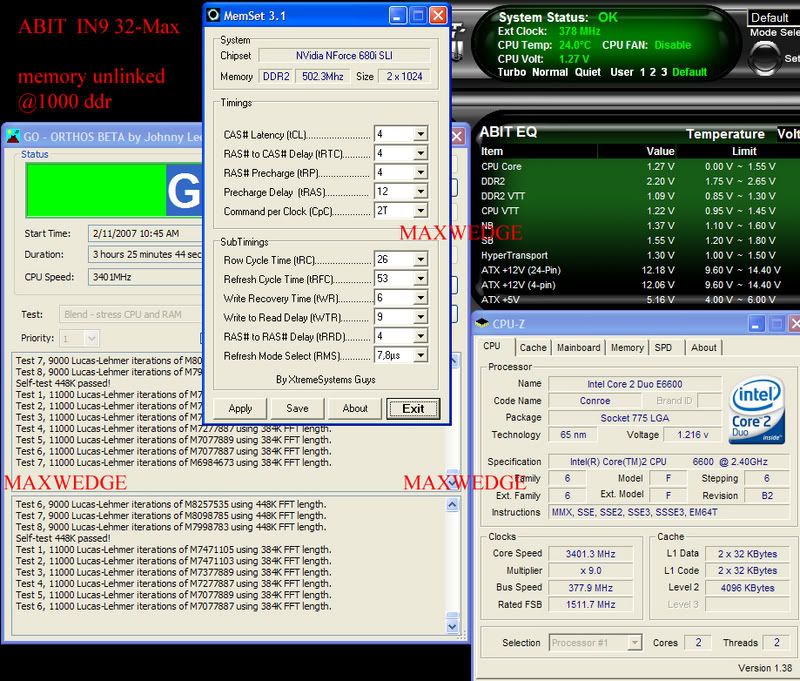Expand the Refresh Mode Select (RMS) dropdown

click(x=420, y=355)
